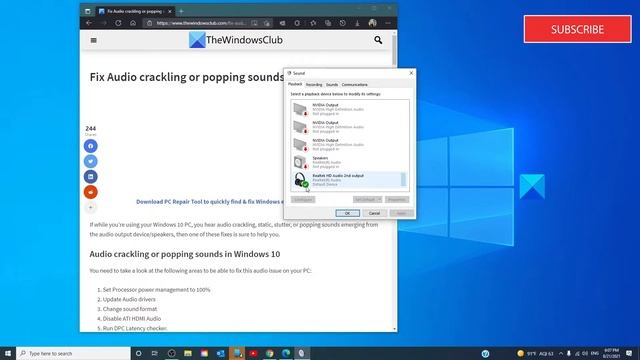Screen dimensions: 640x360
Task: Share the article on Reddit
Action: pos(91,192)
